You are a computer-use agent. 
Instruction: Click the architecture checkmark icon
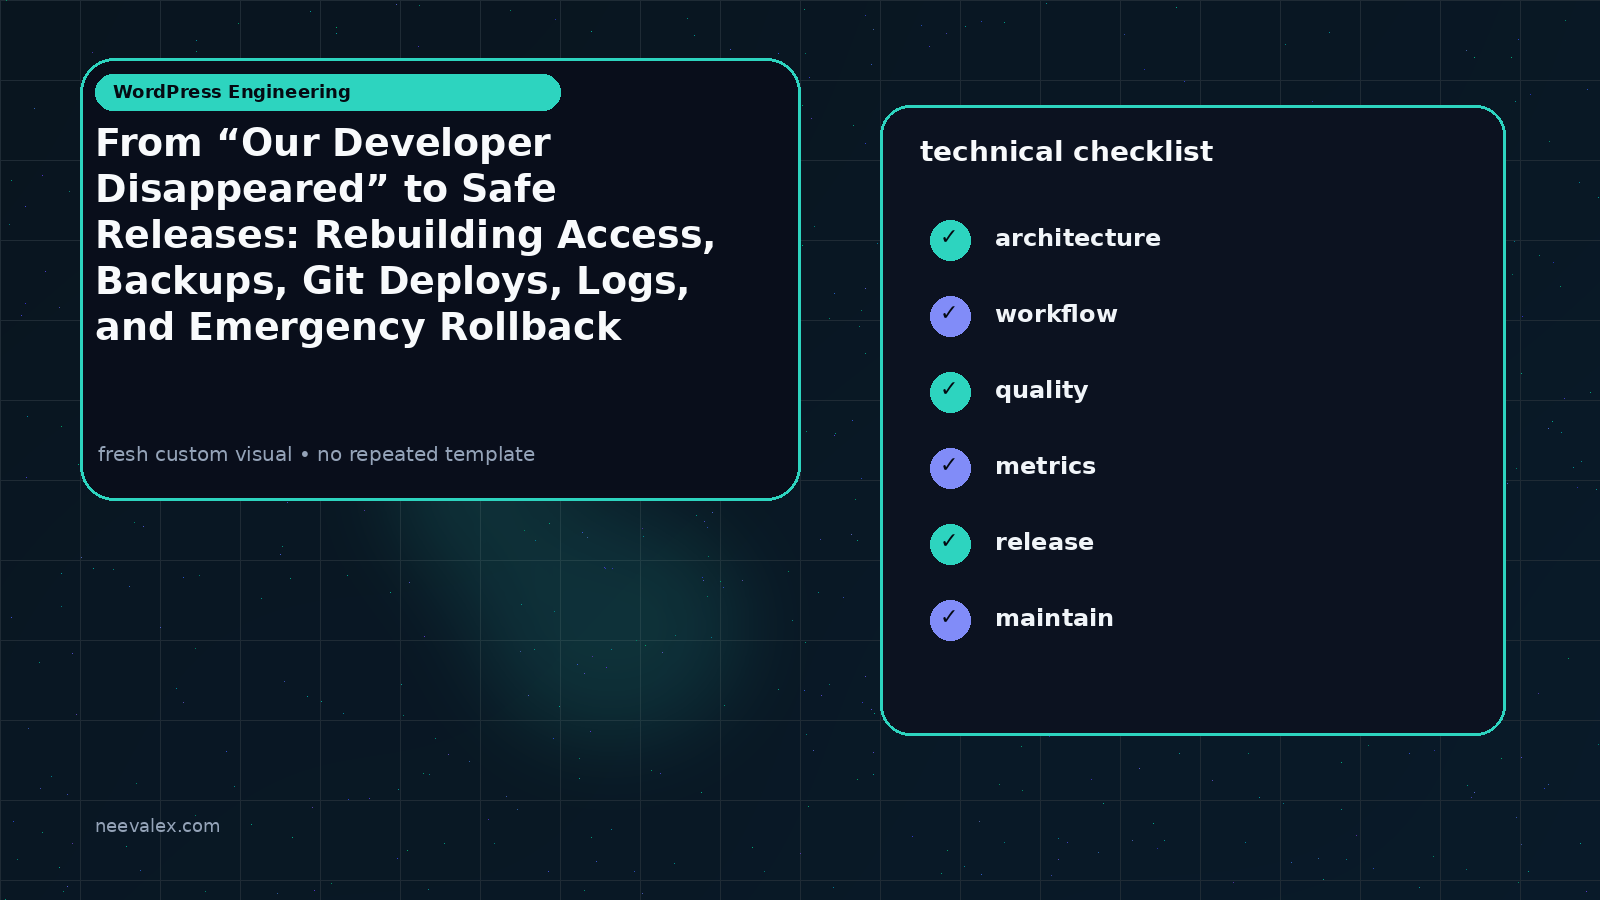click(950, 240)
